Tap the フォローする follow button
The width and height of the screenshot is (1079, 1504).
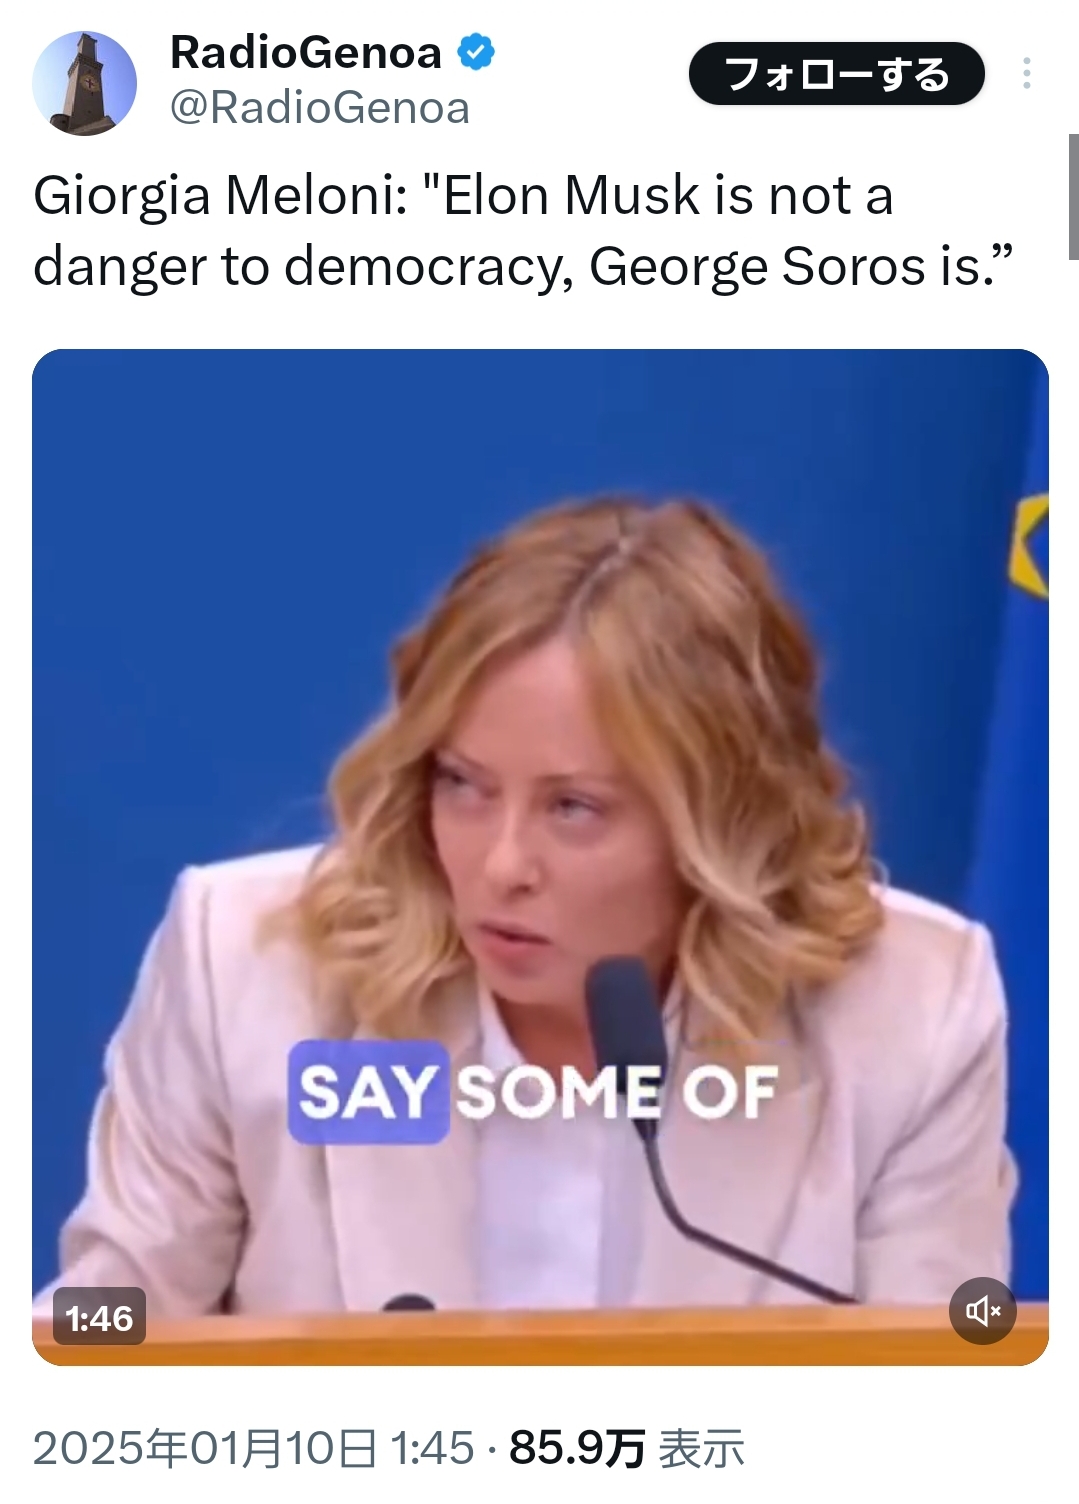(x=837, y=74)
